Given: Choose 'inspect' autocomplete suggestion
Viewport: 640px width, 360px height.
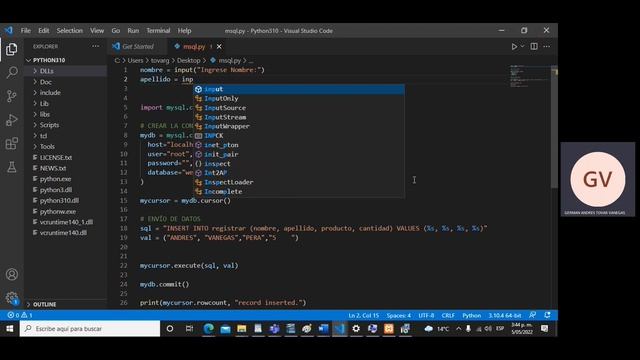Looking at the screenshot, I should click(299, 164).
